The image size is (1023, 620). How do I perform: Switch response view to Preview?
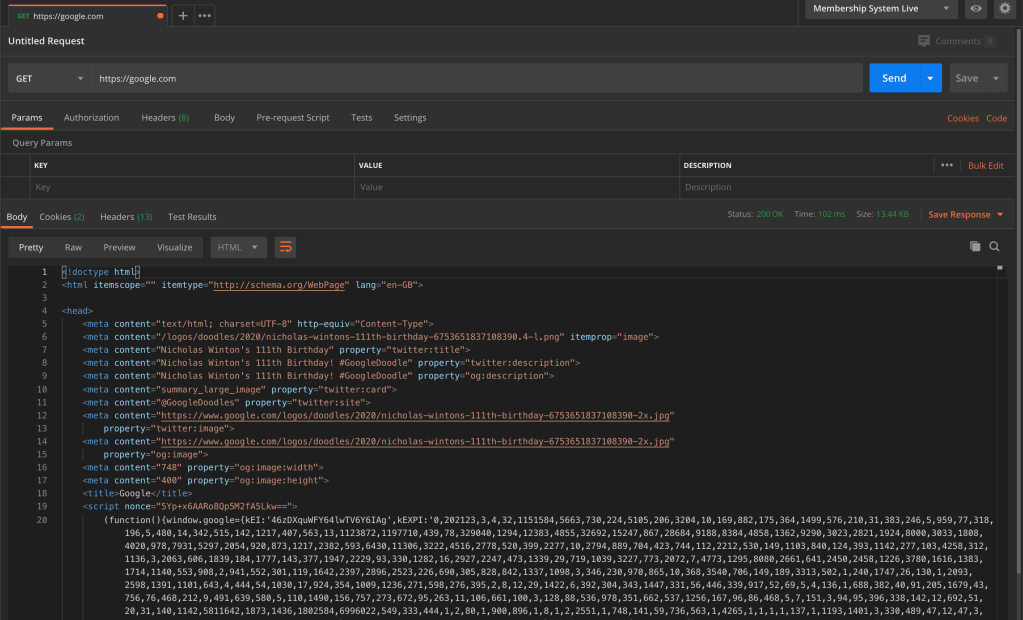119,247
